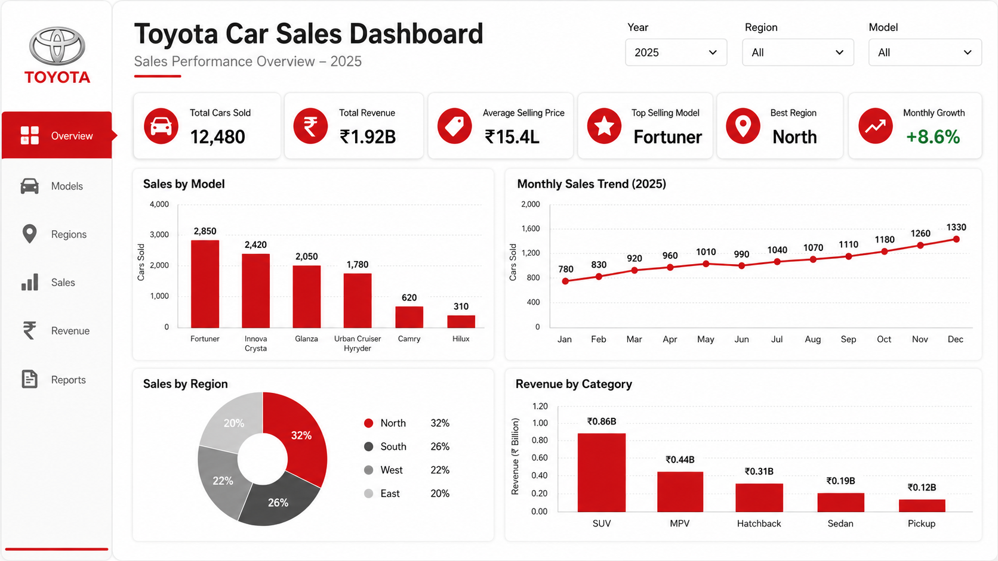This screenshot has width=998, height=561.
Task: Click the 26% South slice of donut chart
Action: pyautogui.click(x=279, y=501)
